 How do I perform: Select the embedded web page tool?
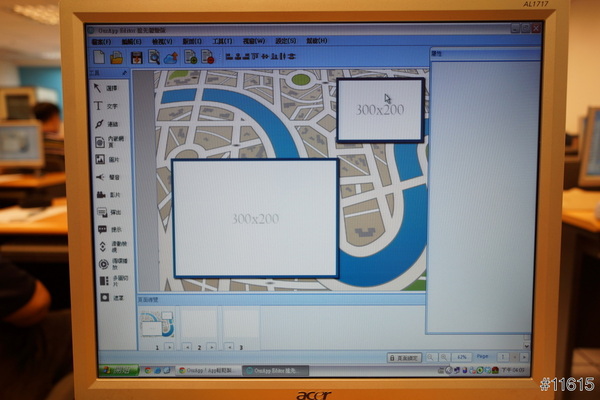coord(109,142)
